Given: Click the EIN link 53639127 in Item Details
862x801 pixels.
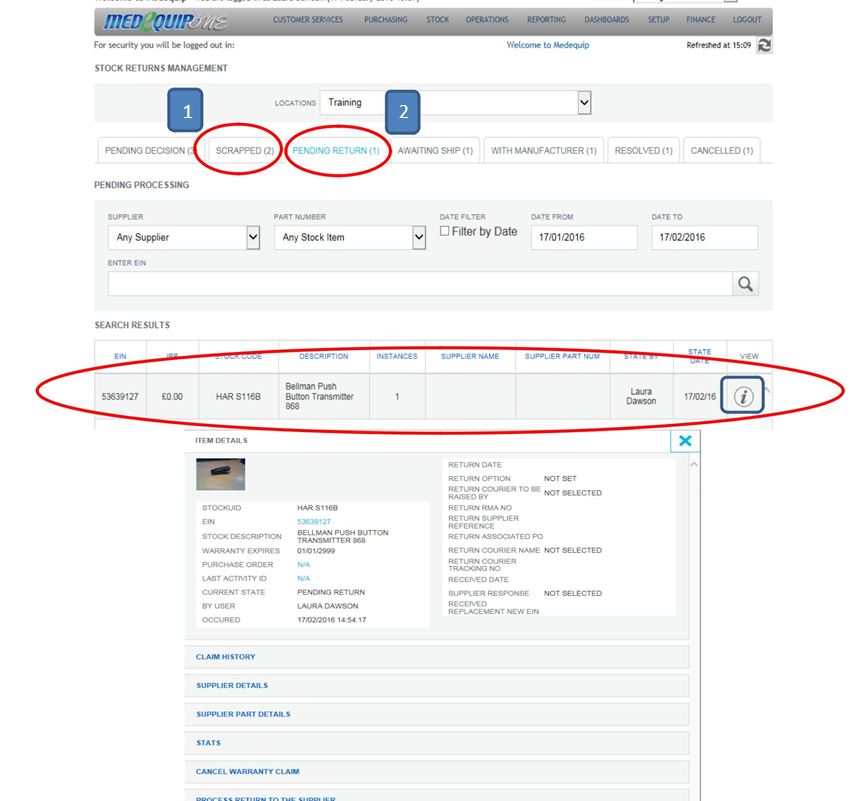Looking at the screenshot, I should pyautogui.click(x=314, y=522).
